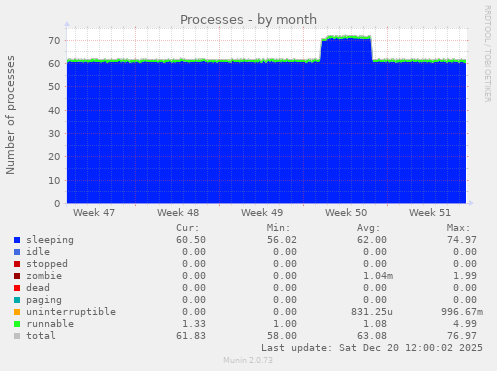497x371 pixels.
Task: Click the y-axis label 50
Action: (54, 87)
